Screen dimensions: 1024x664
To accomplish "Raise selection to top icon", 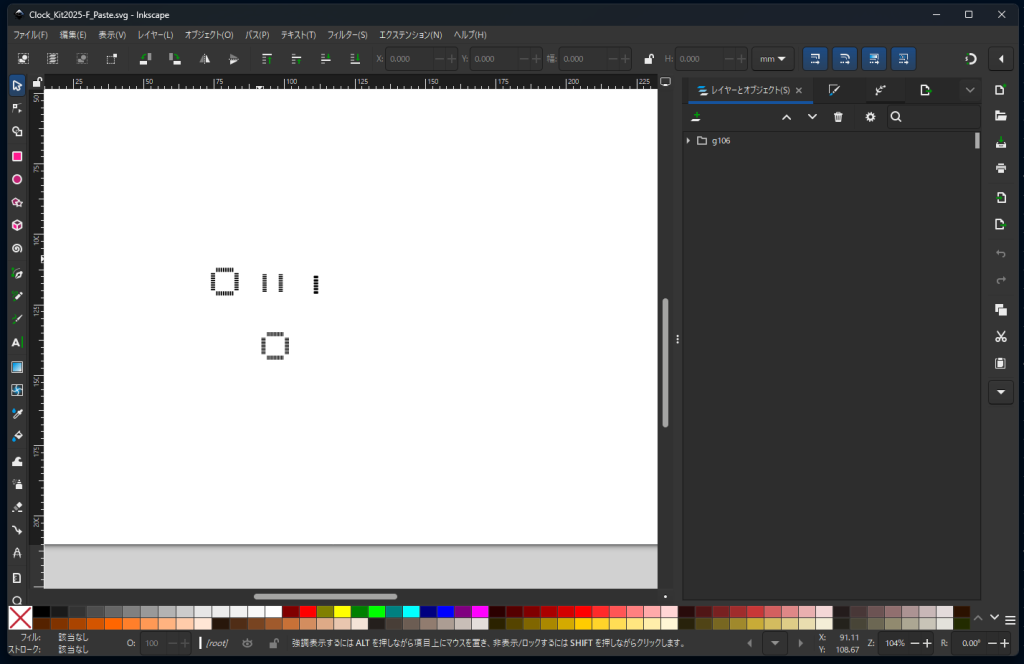I will (x=267, y=59).
